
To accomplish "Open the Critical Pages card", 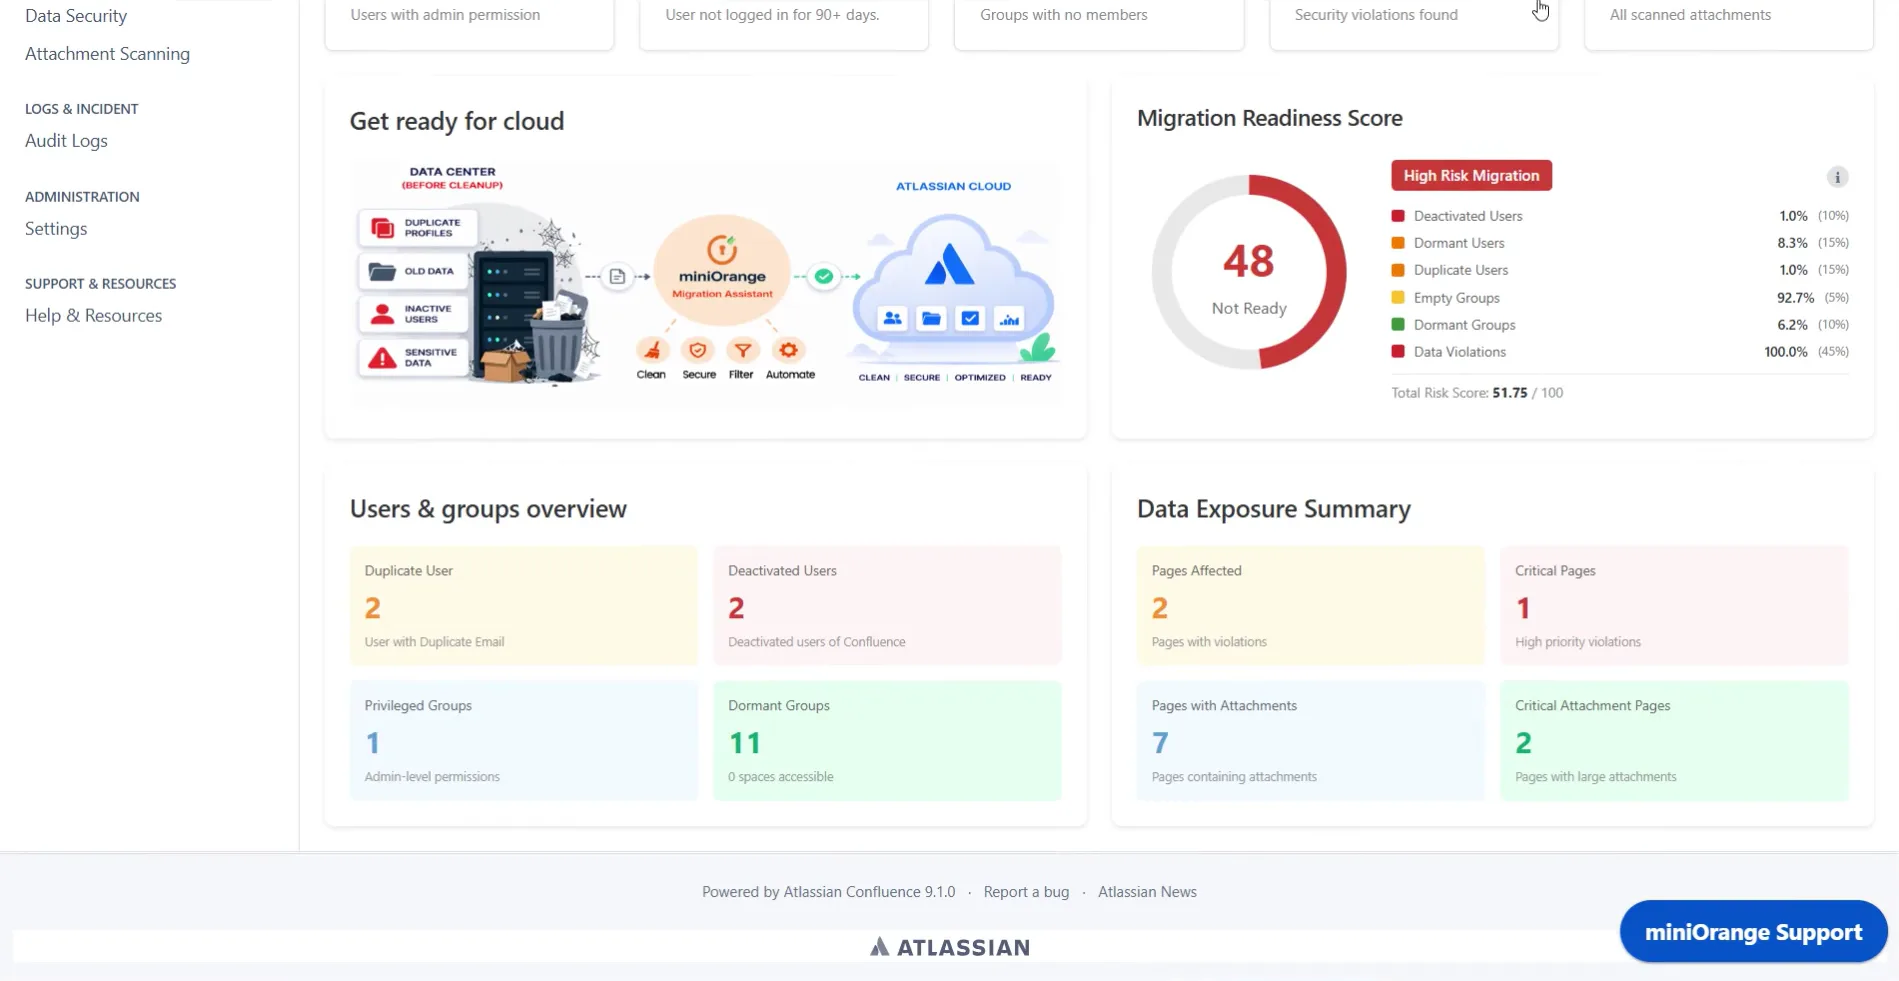I will coord(1674,605).
